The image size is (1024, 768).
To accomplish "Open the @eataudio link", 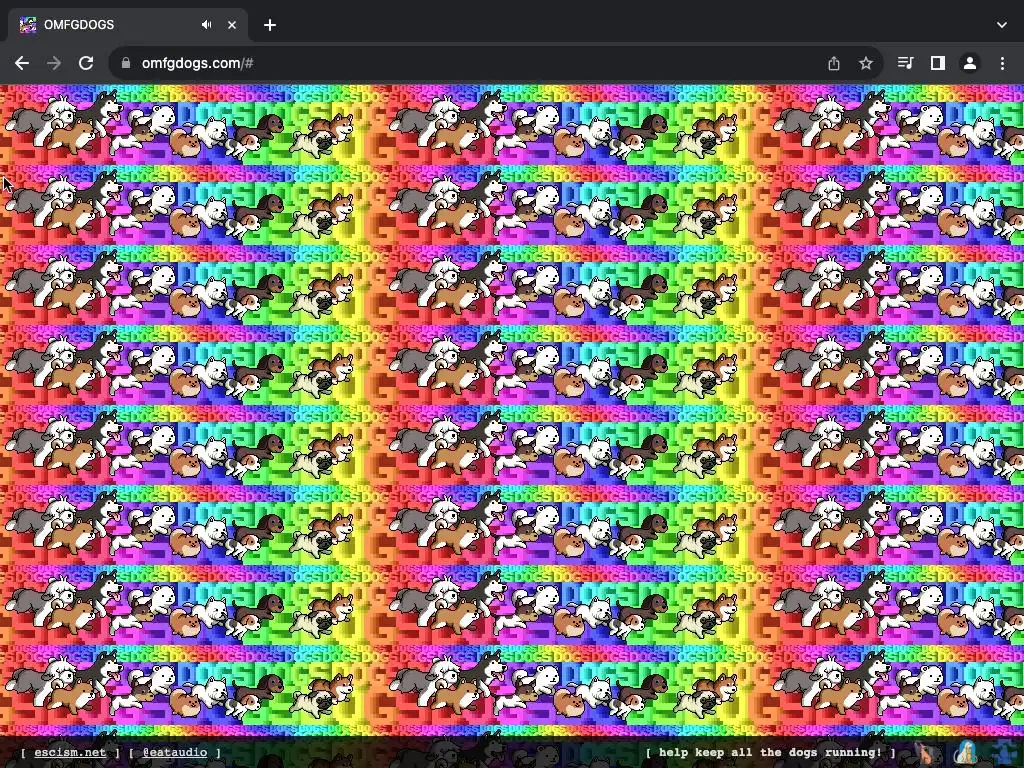I will click(x=174, y=752).
